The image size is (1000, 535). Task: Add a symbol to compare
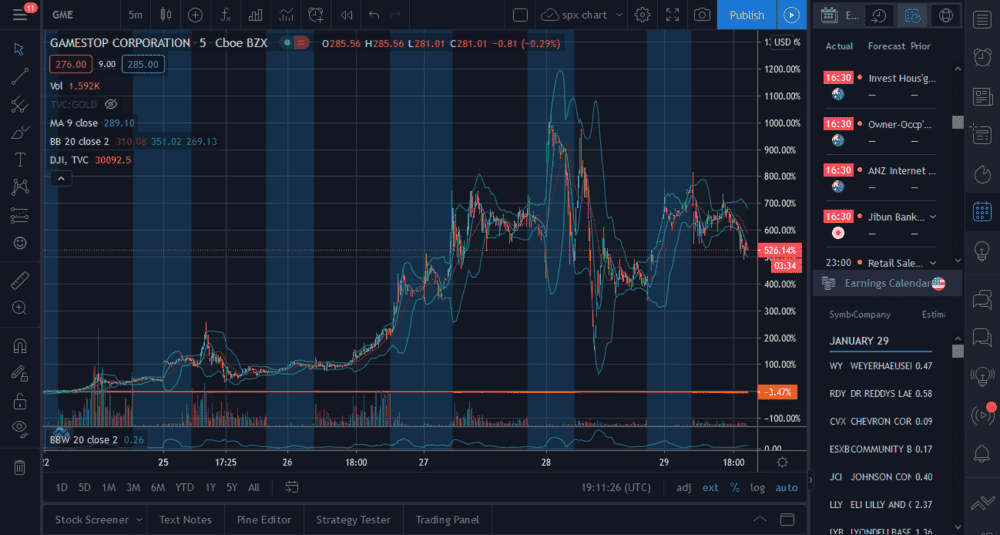[x=195, y=15]
